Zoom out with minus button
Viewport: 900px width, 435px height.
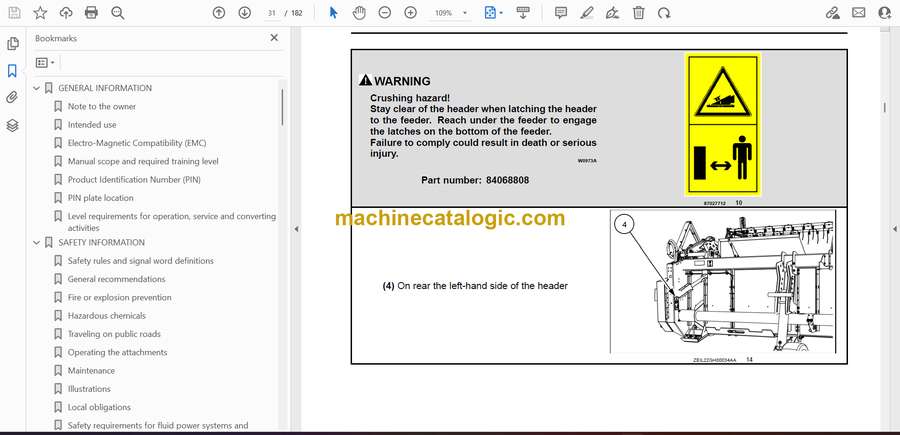click(385, 13)
